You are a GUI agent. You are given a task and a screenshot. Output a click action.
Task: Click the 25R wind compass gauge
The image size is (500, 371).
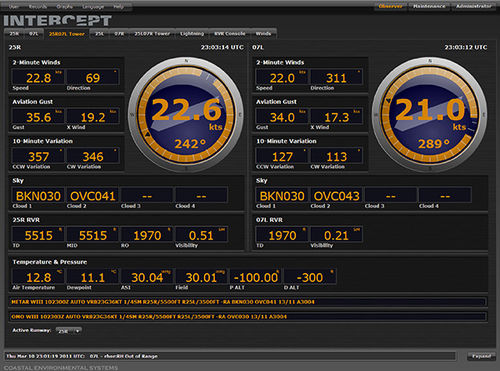186,114
